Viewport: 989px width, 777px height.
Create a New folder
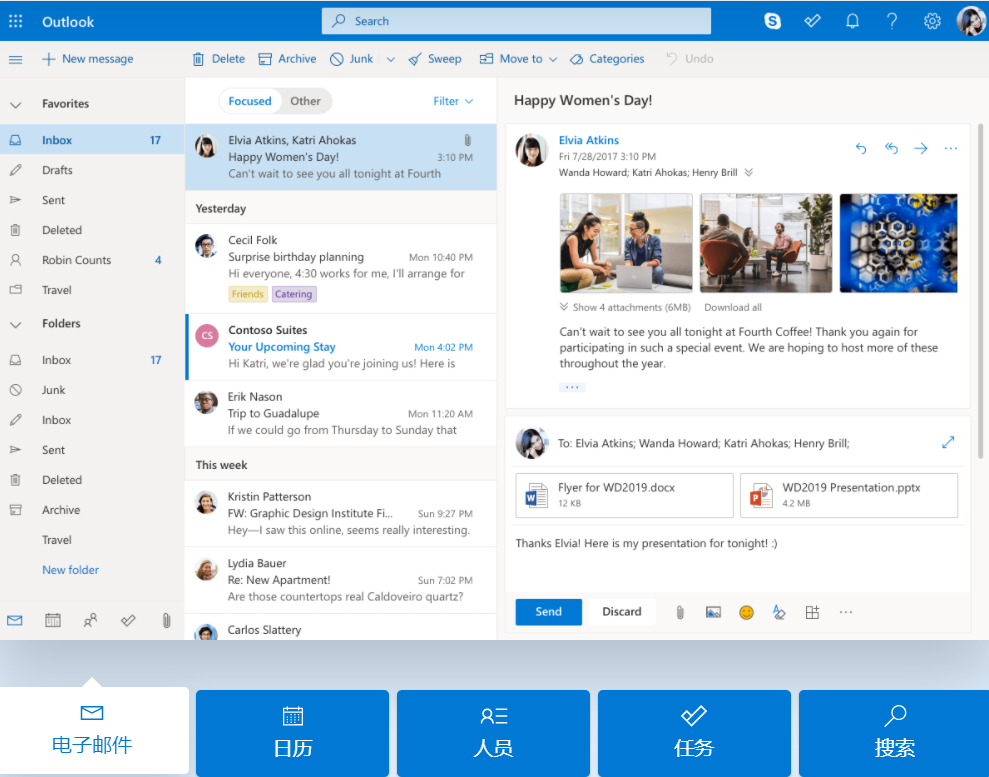pos(71,570)
